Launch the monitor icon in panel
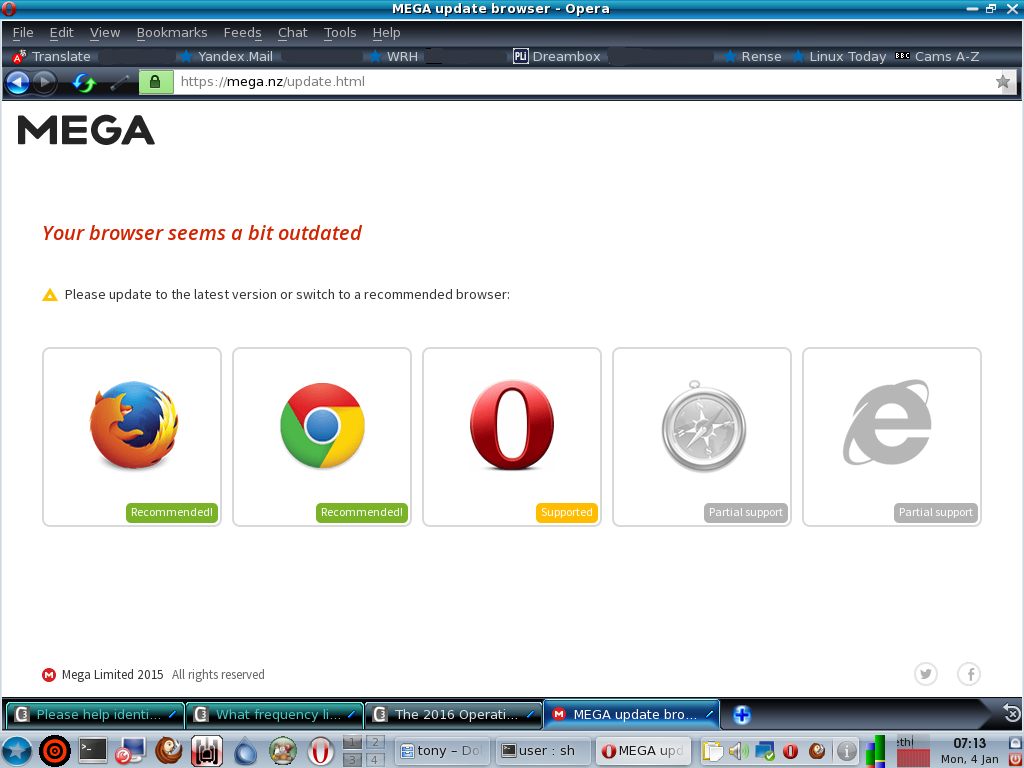The height and width of the screenshot is (768, 1024). [x=130, y=751]
